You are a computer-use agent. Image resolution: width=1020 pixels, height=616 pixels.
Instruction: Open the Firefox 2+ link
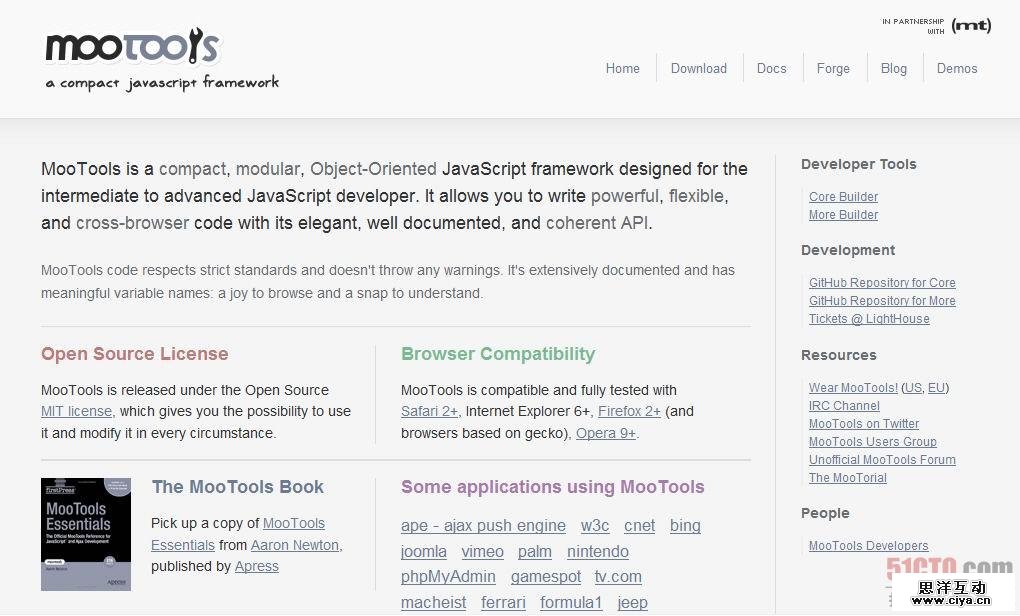click(629, 411)
